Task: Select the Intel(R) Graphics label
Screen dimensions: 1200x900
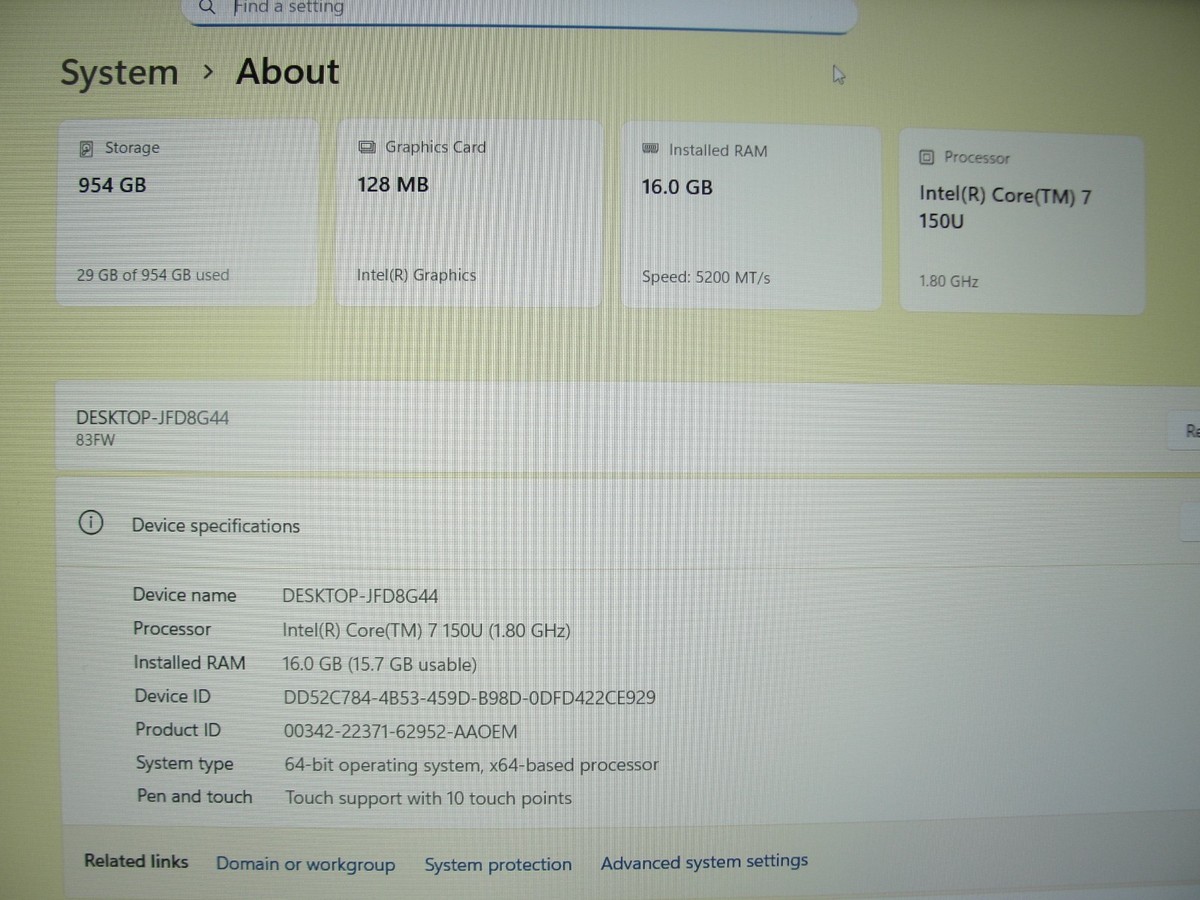Action: [x=416, y=275]
